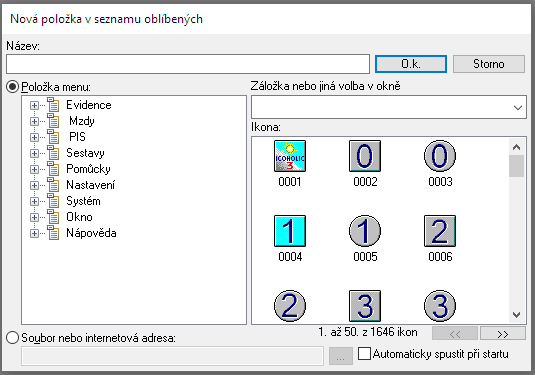Go to previous icon page with << button
The width and height of the screenshot is (535, 375).
[455, 334]
